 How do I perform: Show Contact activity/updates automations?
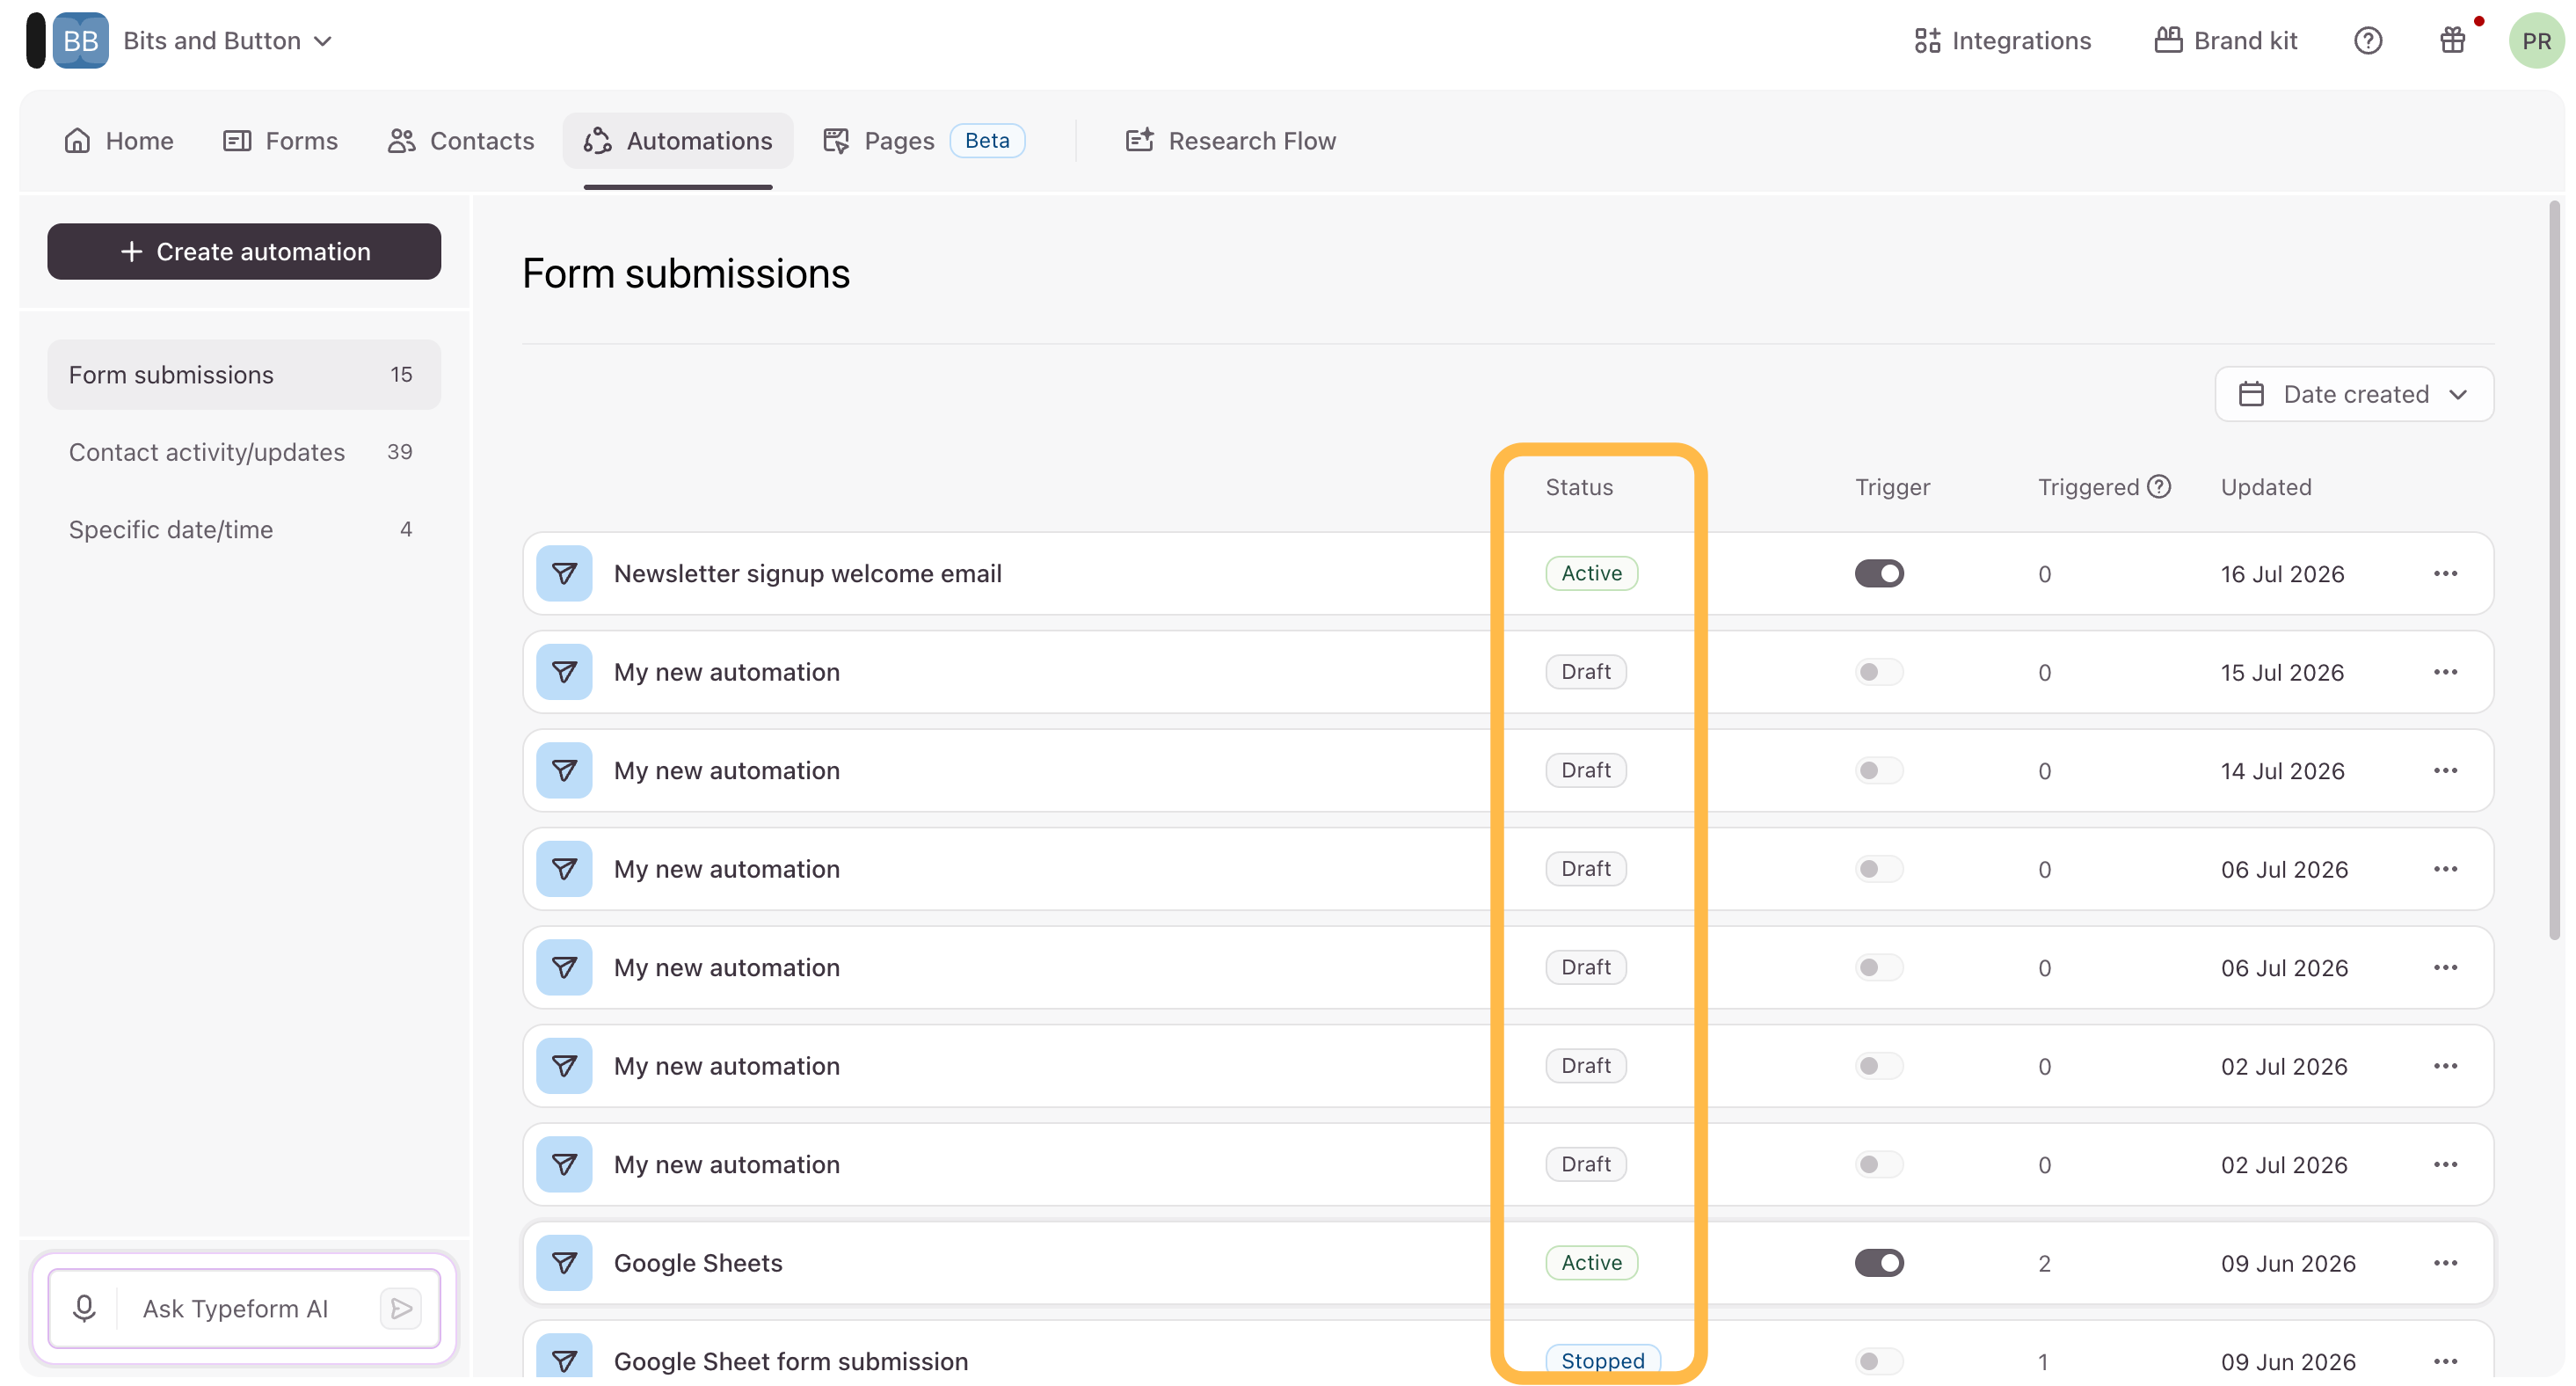(244, 452)
